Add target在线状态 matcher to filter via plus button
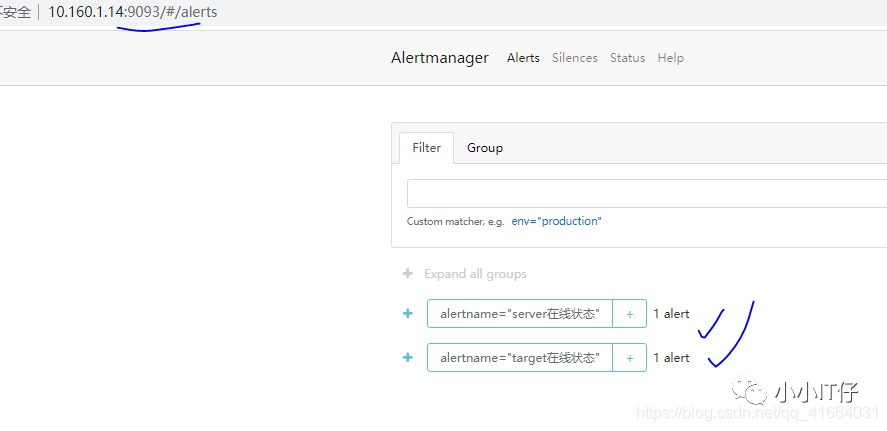The height and width of the screenshot is (431, 887). click(x=629, y=358)
